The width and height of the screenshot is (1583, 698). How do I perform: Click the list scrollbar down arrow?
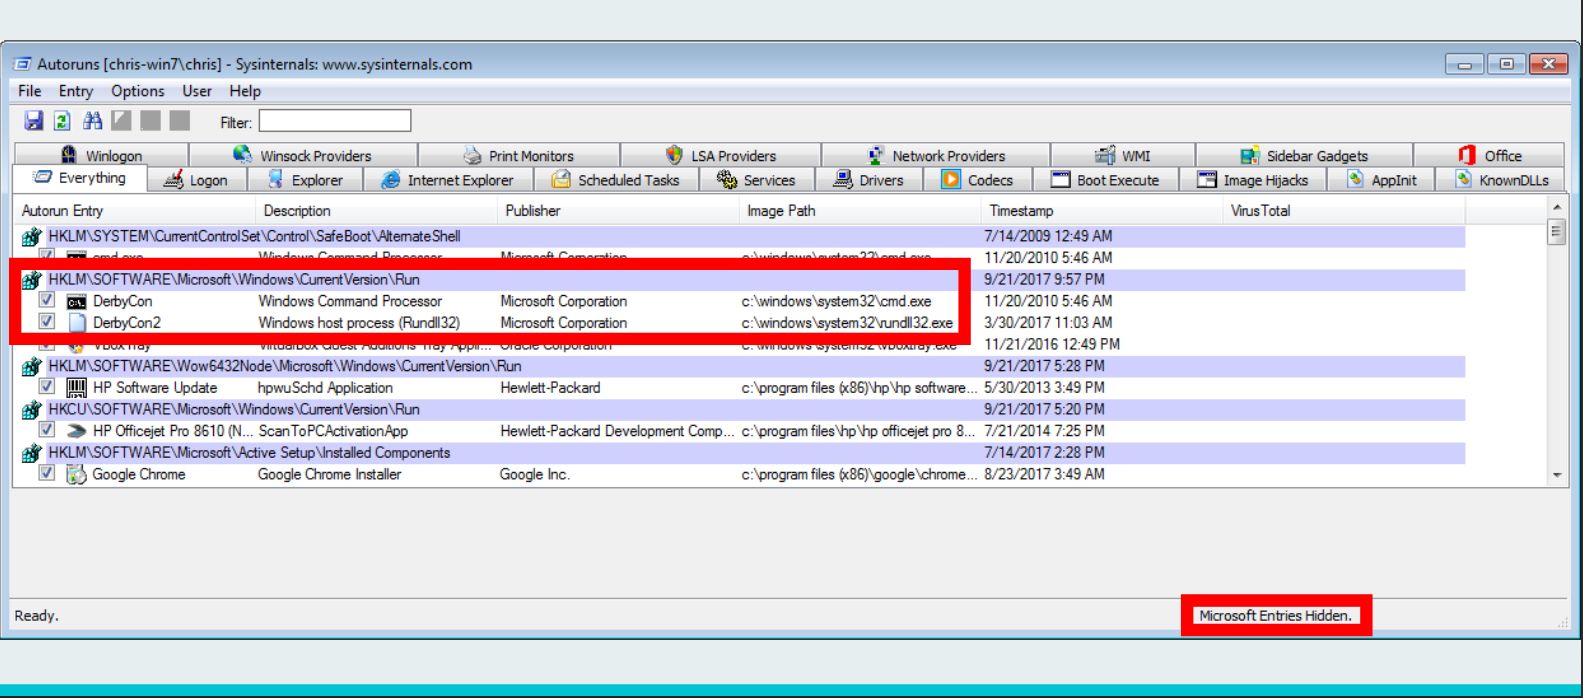1556,476
